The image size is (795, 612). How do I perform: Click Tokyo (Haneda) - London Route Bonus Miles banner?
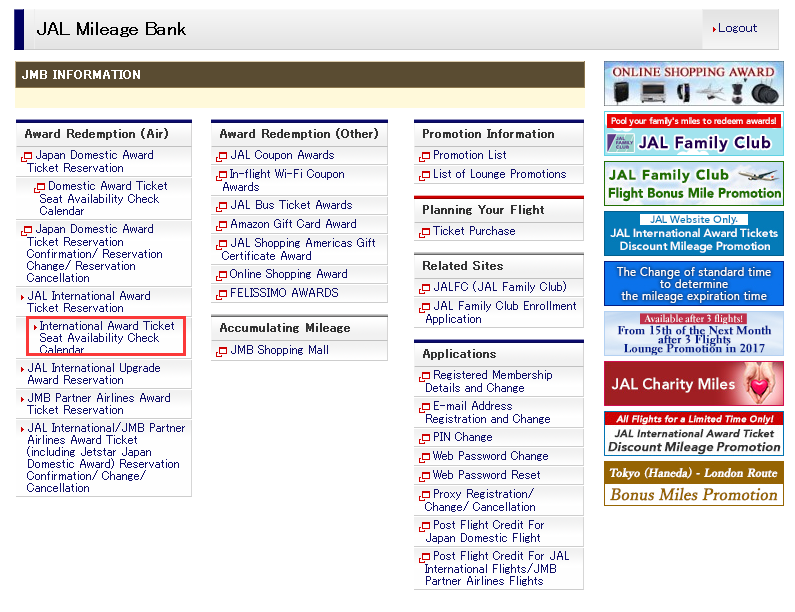click(x=694, y=483)
